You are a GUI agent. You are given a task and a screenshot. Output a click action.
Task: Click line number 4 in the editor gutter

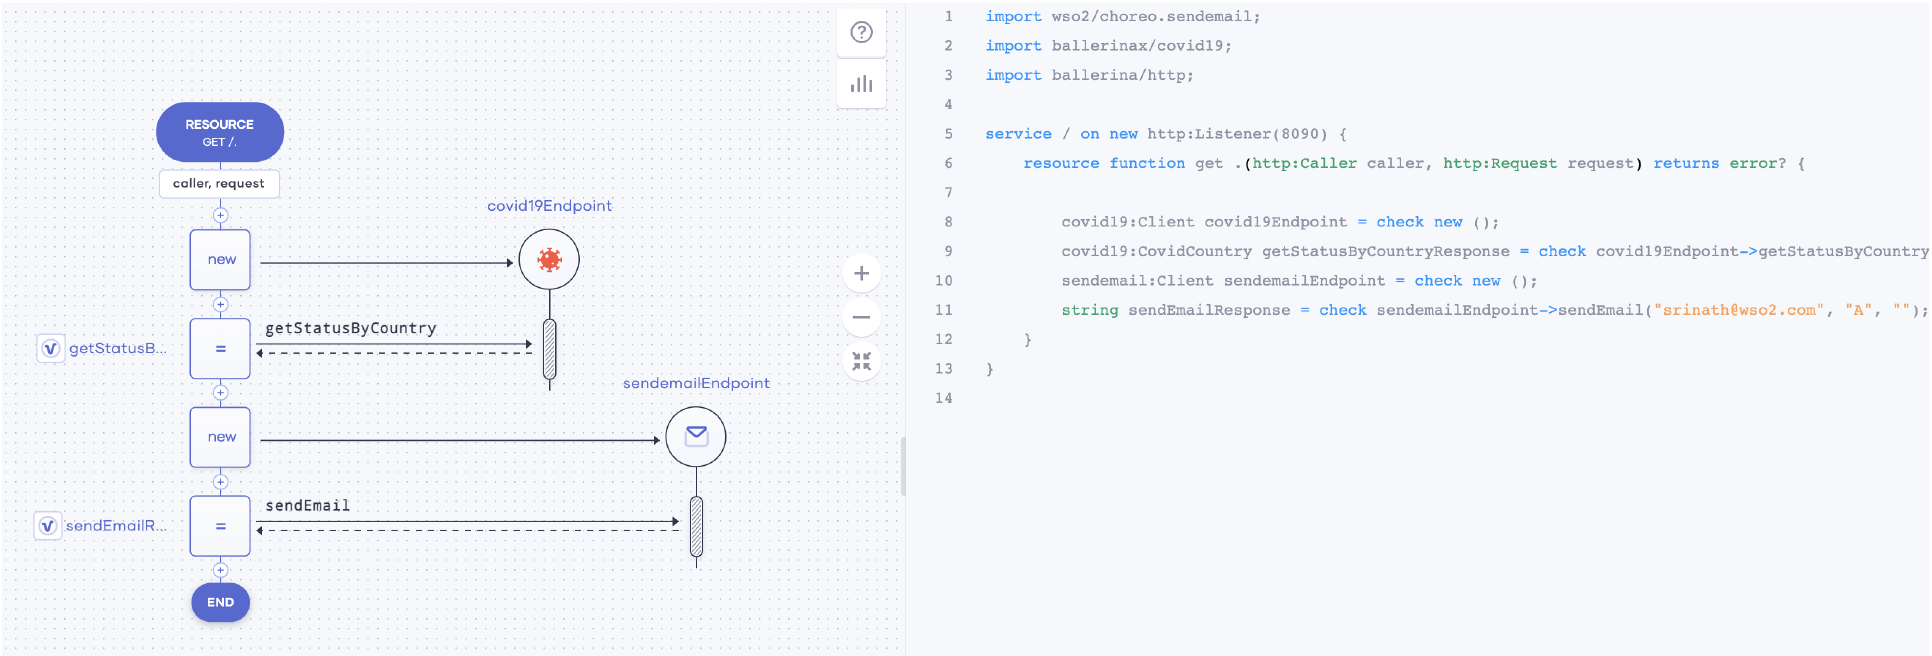tap(948, 104)
